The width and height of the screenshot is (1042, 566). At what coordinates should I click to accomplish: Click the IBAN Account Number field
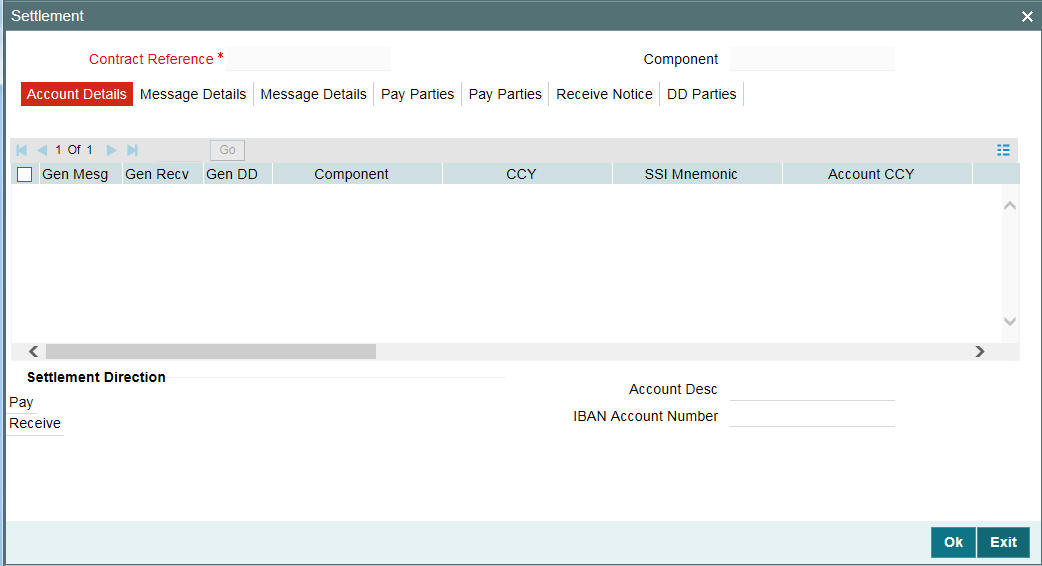point(812,416)
